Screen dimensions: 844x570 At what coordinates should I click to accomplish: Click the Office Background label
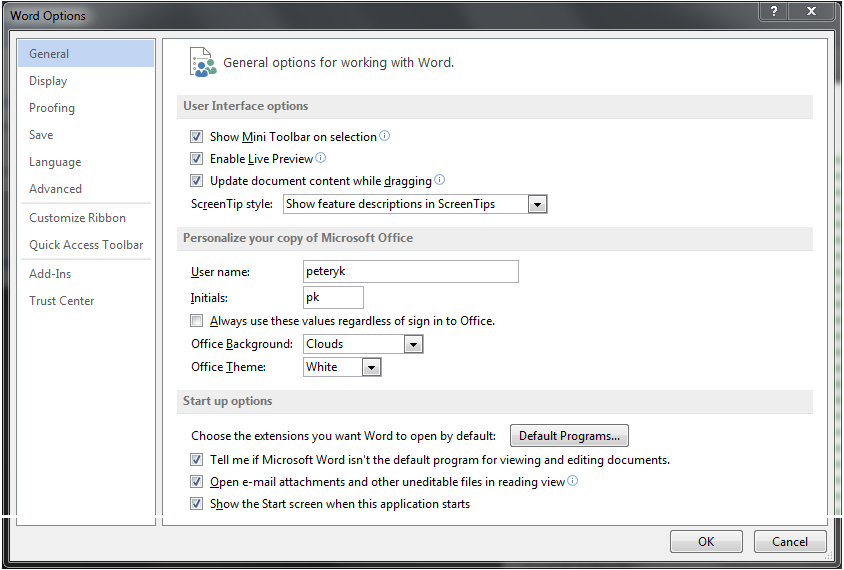tap(242, 344)
